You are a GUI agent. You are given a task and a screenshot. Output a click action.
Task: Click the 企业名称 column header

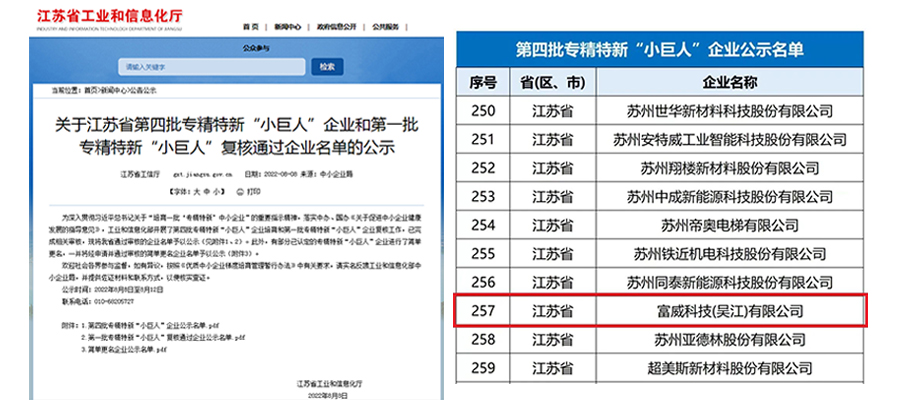click(x=730, y=83)
